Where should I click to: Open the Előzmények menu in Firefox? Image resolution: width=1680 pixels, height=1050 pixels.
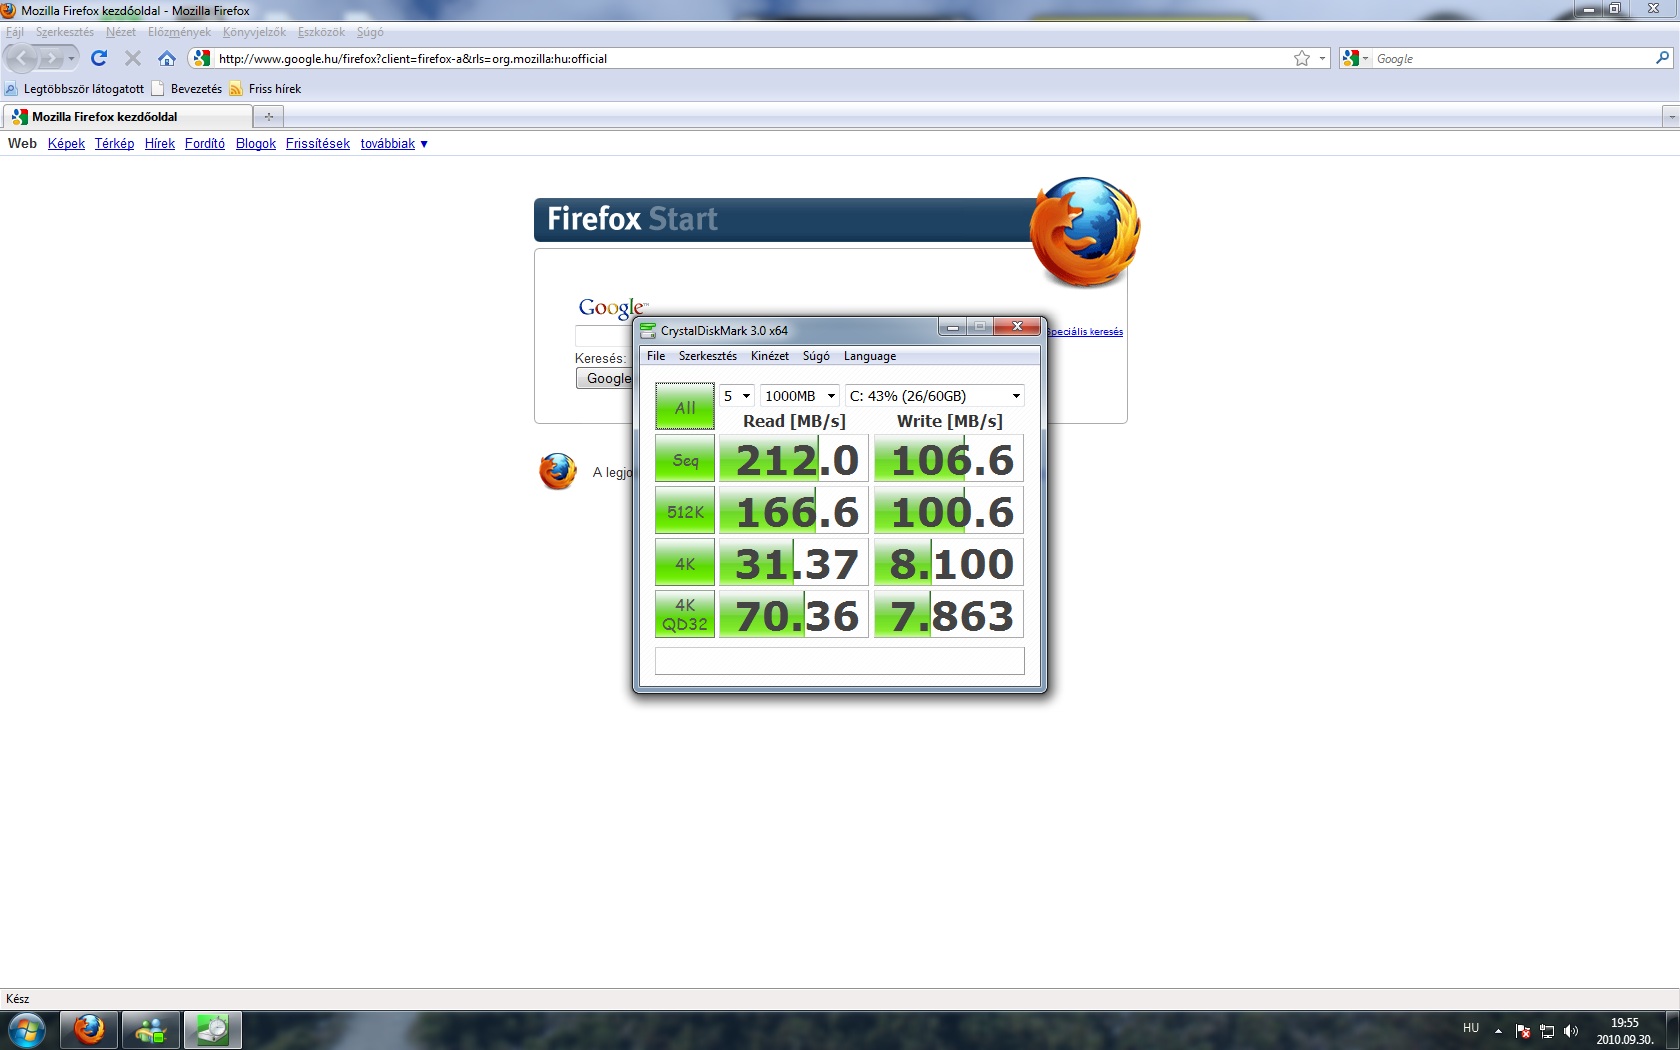pos(180,32)
